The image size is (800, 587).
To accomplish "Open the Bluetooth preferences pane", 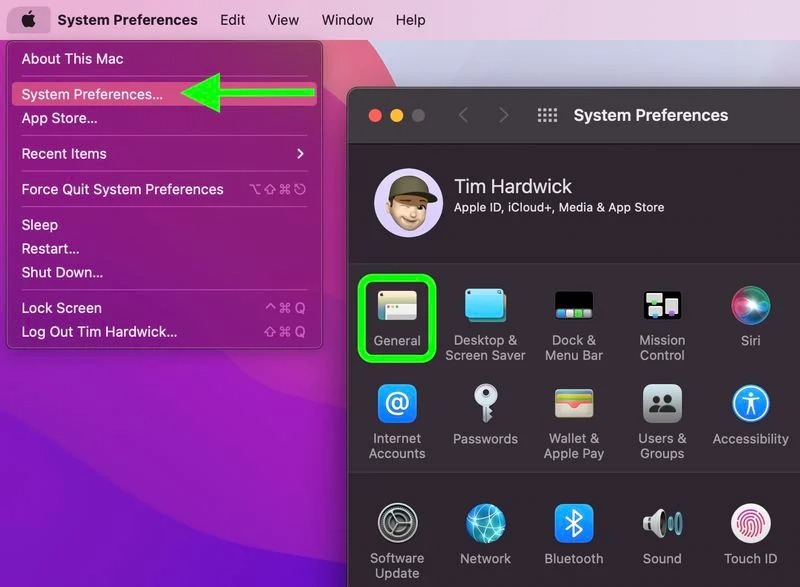I will (573, 534).
